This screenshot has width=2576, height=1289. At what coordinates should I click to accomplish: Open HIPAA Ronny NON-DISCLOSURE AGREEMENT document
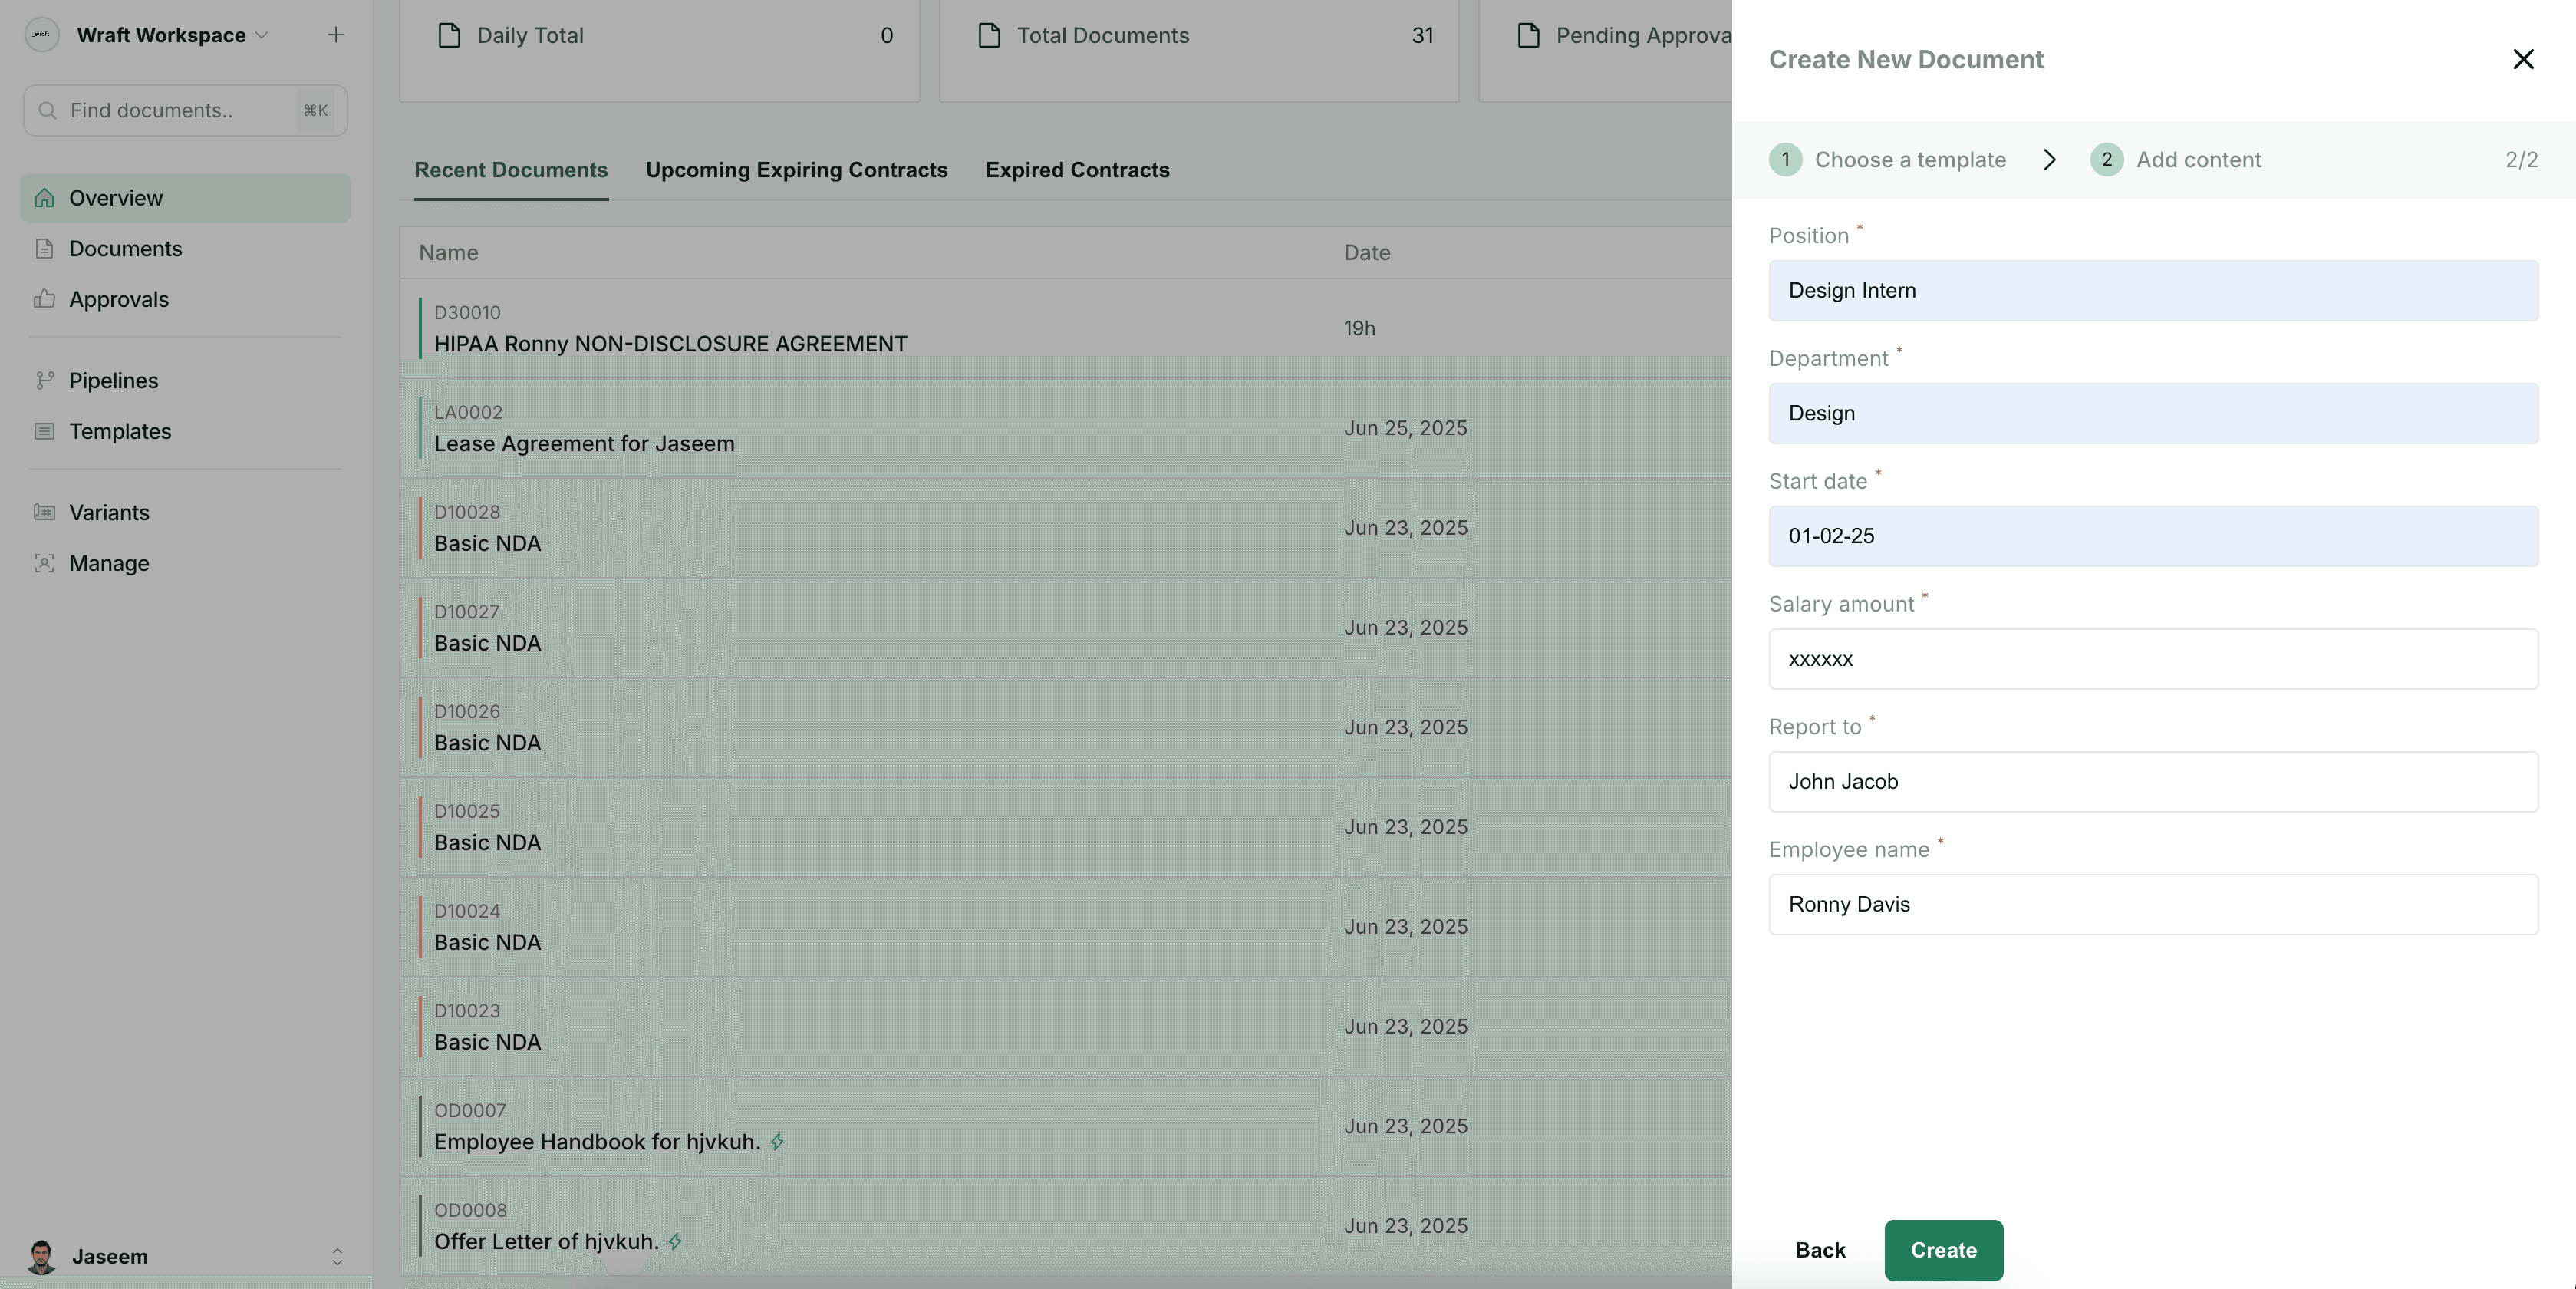pos(670,344)
